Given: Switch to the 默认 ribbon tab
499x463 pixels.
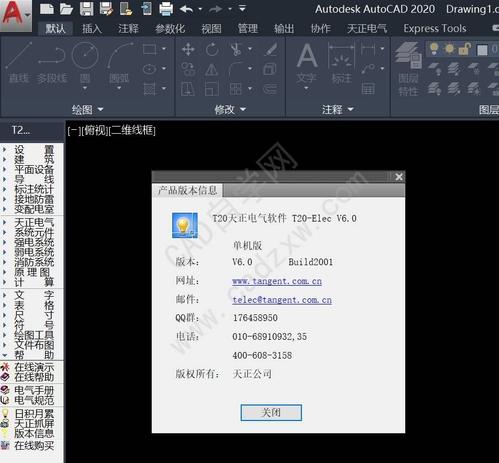Looking at the screenshot, I should 55,29.
